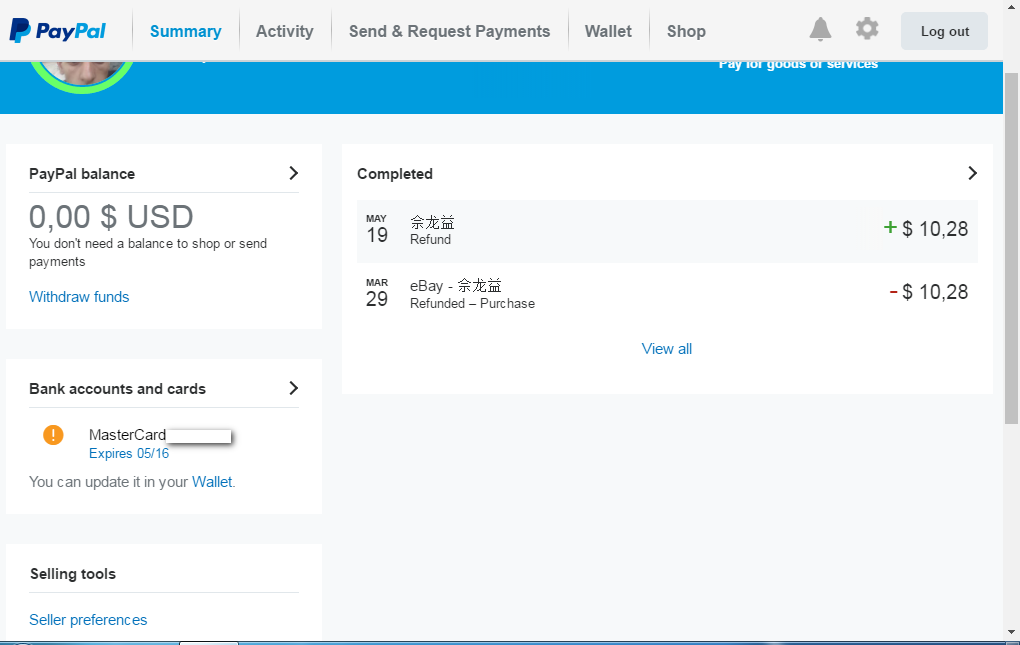Click Bank accounts and cards heading
This screenshot has width=1020, height=645.
[118, 389]
